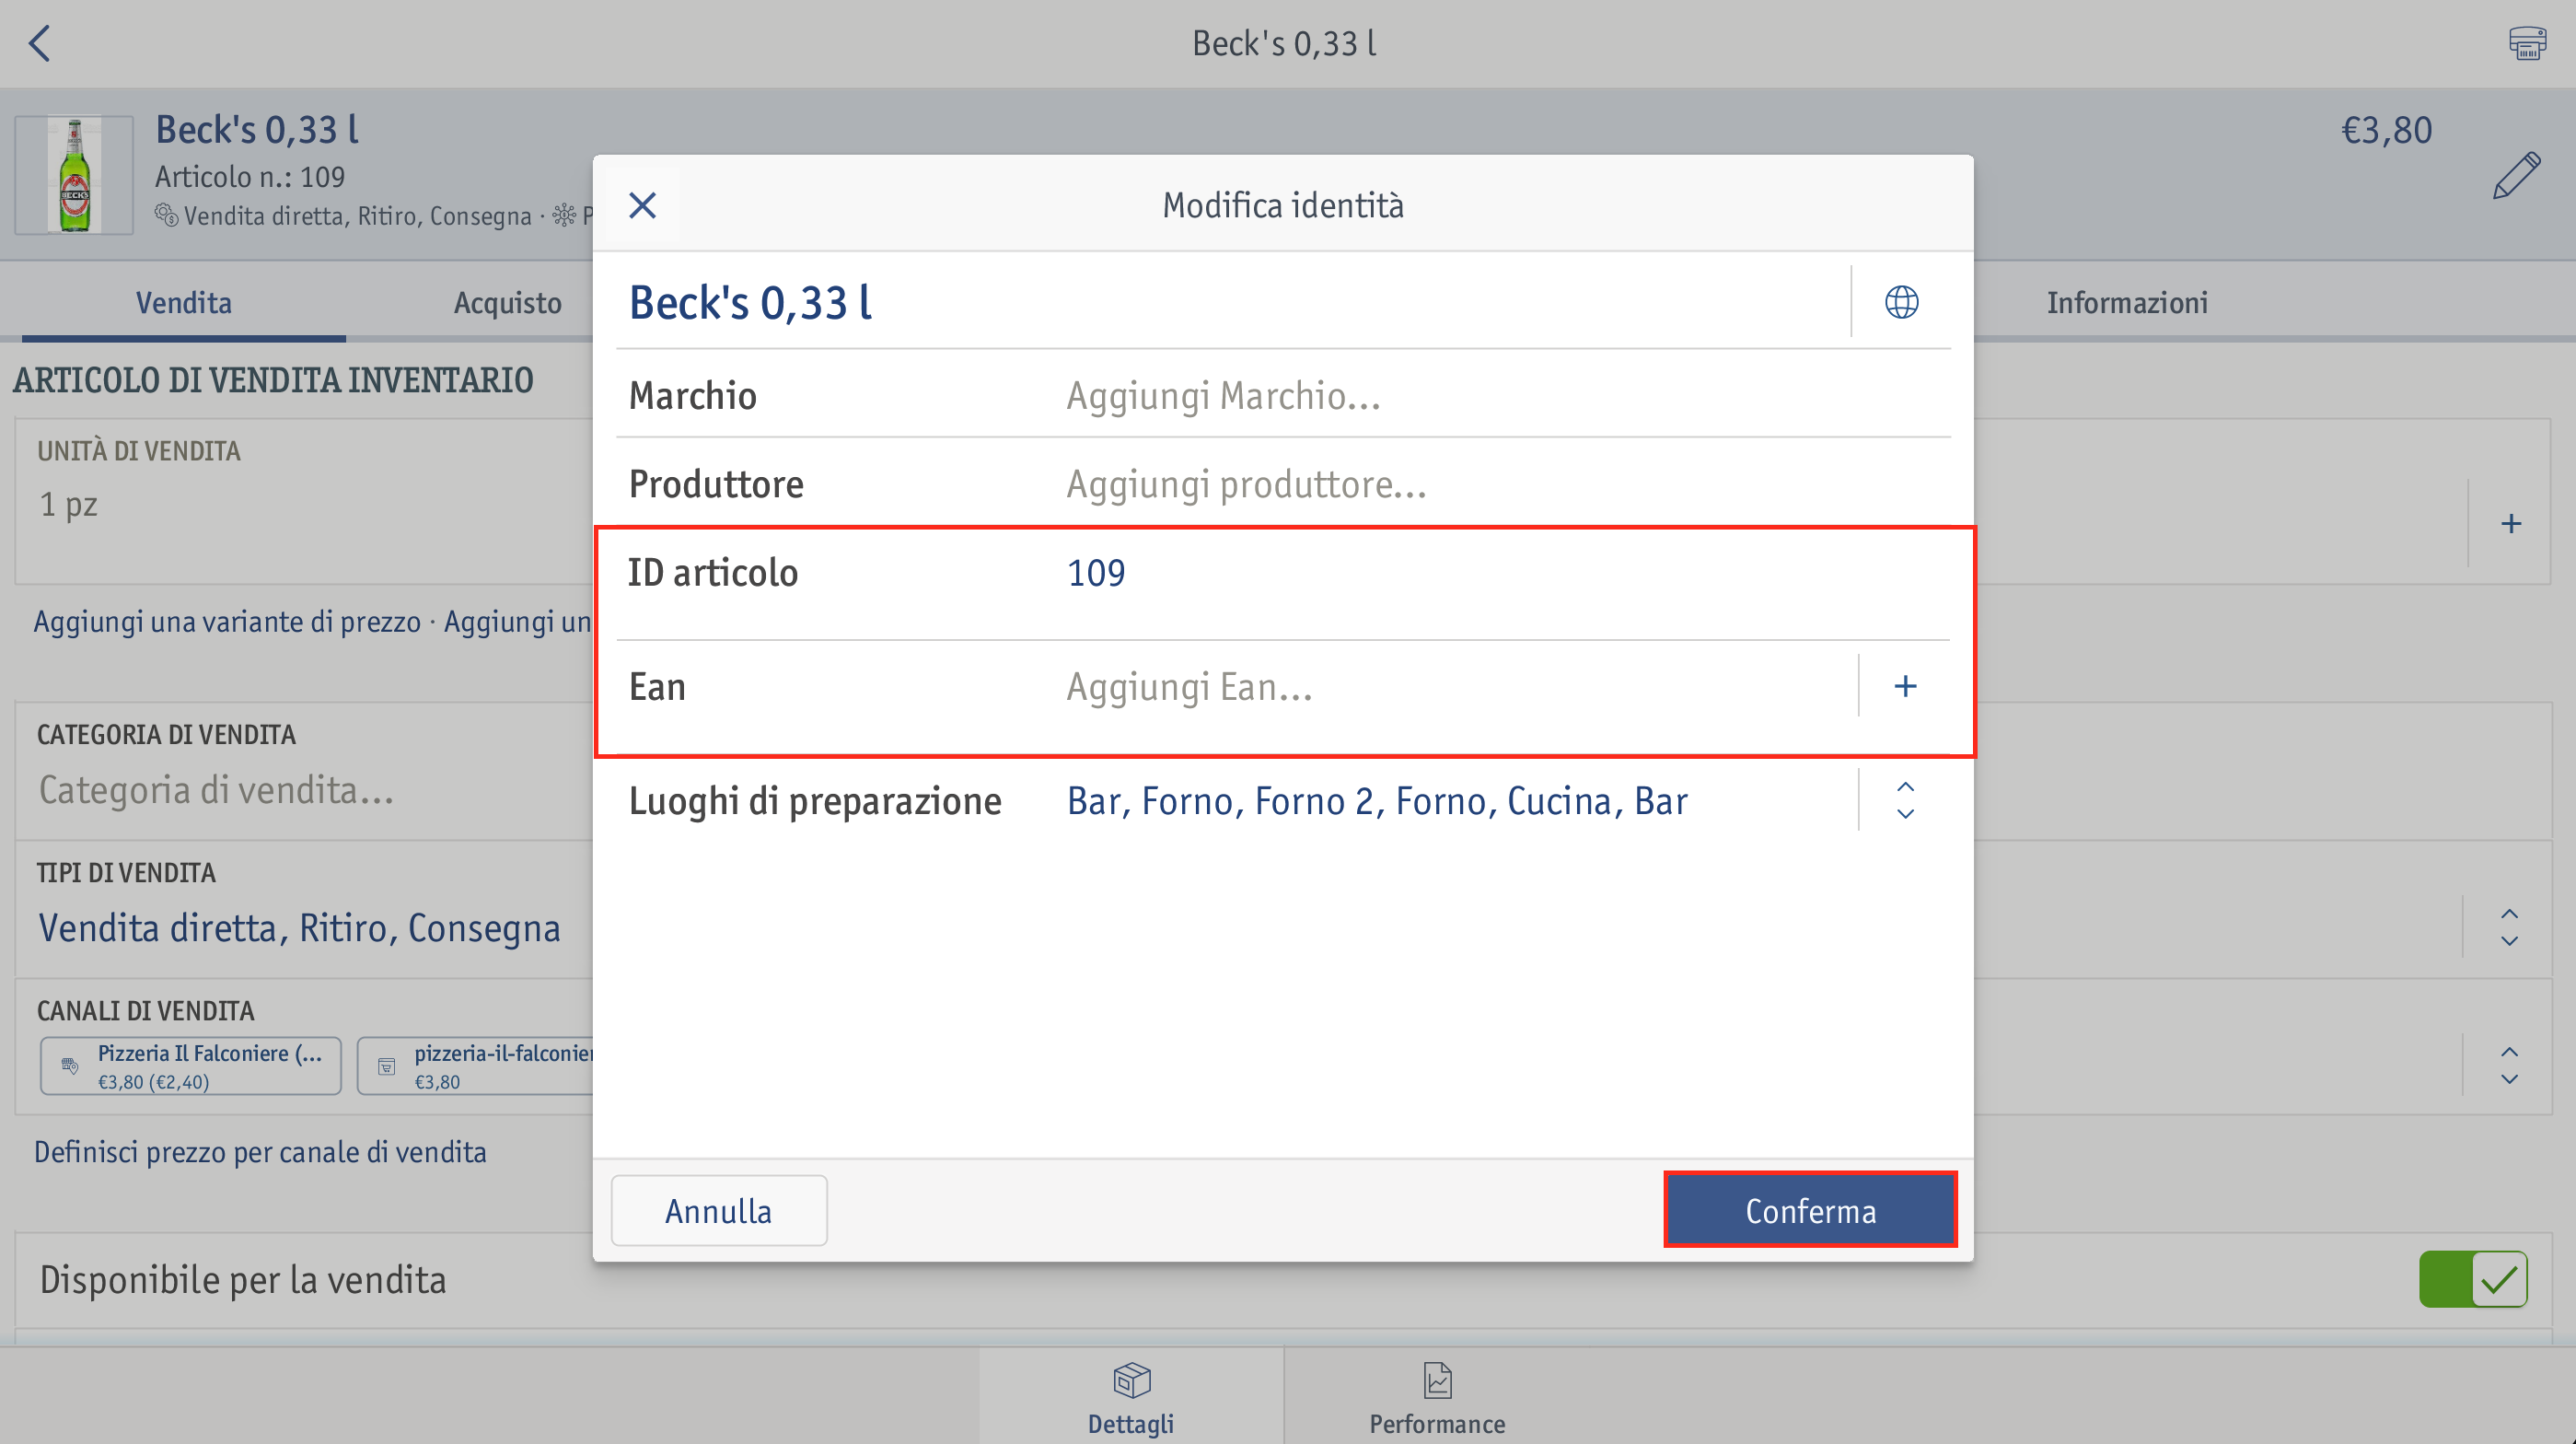Select the pizzeria-il-falconiere €3,80 channel chip
The image size is (2576, 1444).
(x=476, y=1066)
